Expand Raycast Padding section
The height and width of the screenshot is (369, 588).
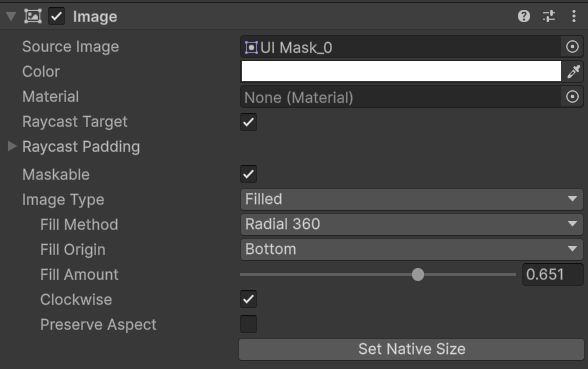pos(12,146)
